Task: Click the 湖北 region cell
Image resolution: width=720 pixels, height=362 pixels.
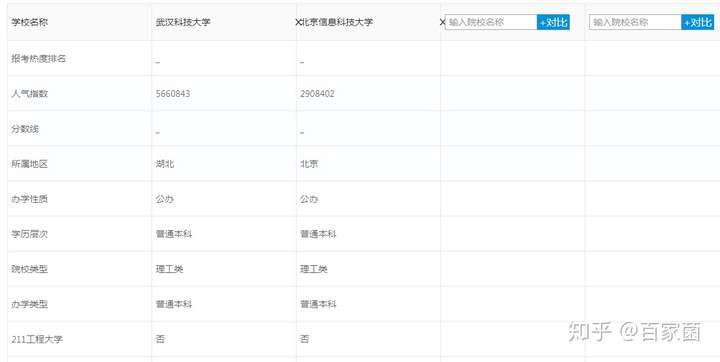Action: pos(165,164)
